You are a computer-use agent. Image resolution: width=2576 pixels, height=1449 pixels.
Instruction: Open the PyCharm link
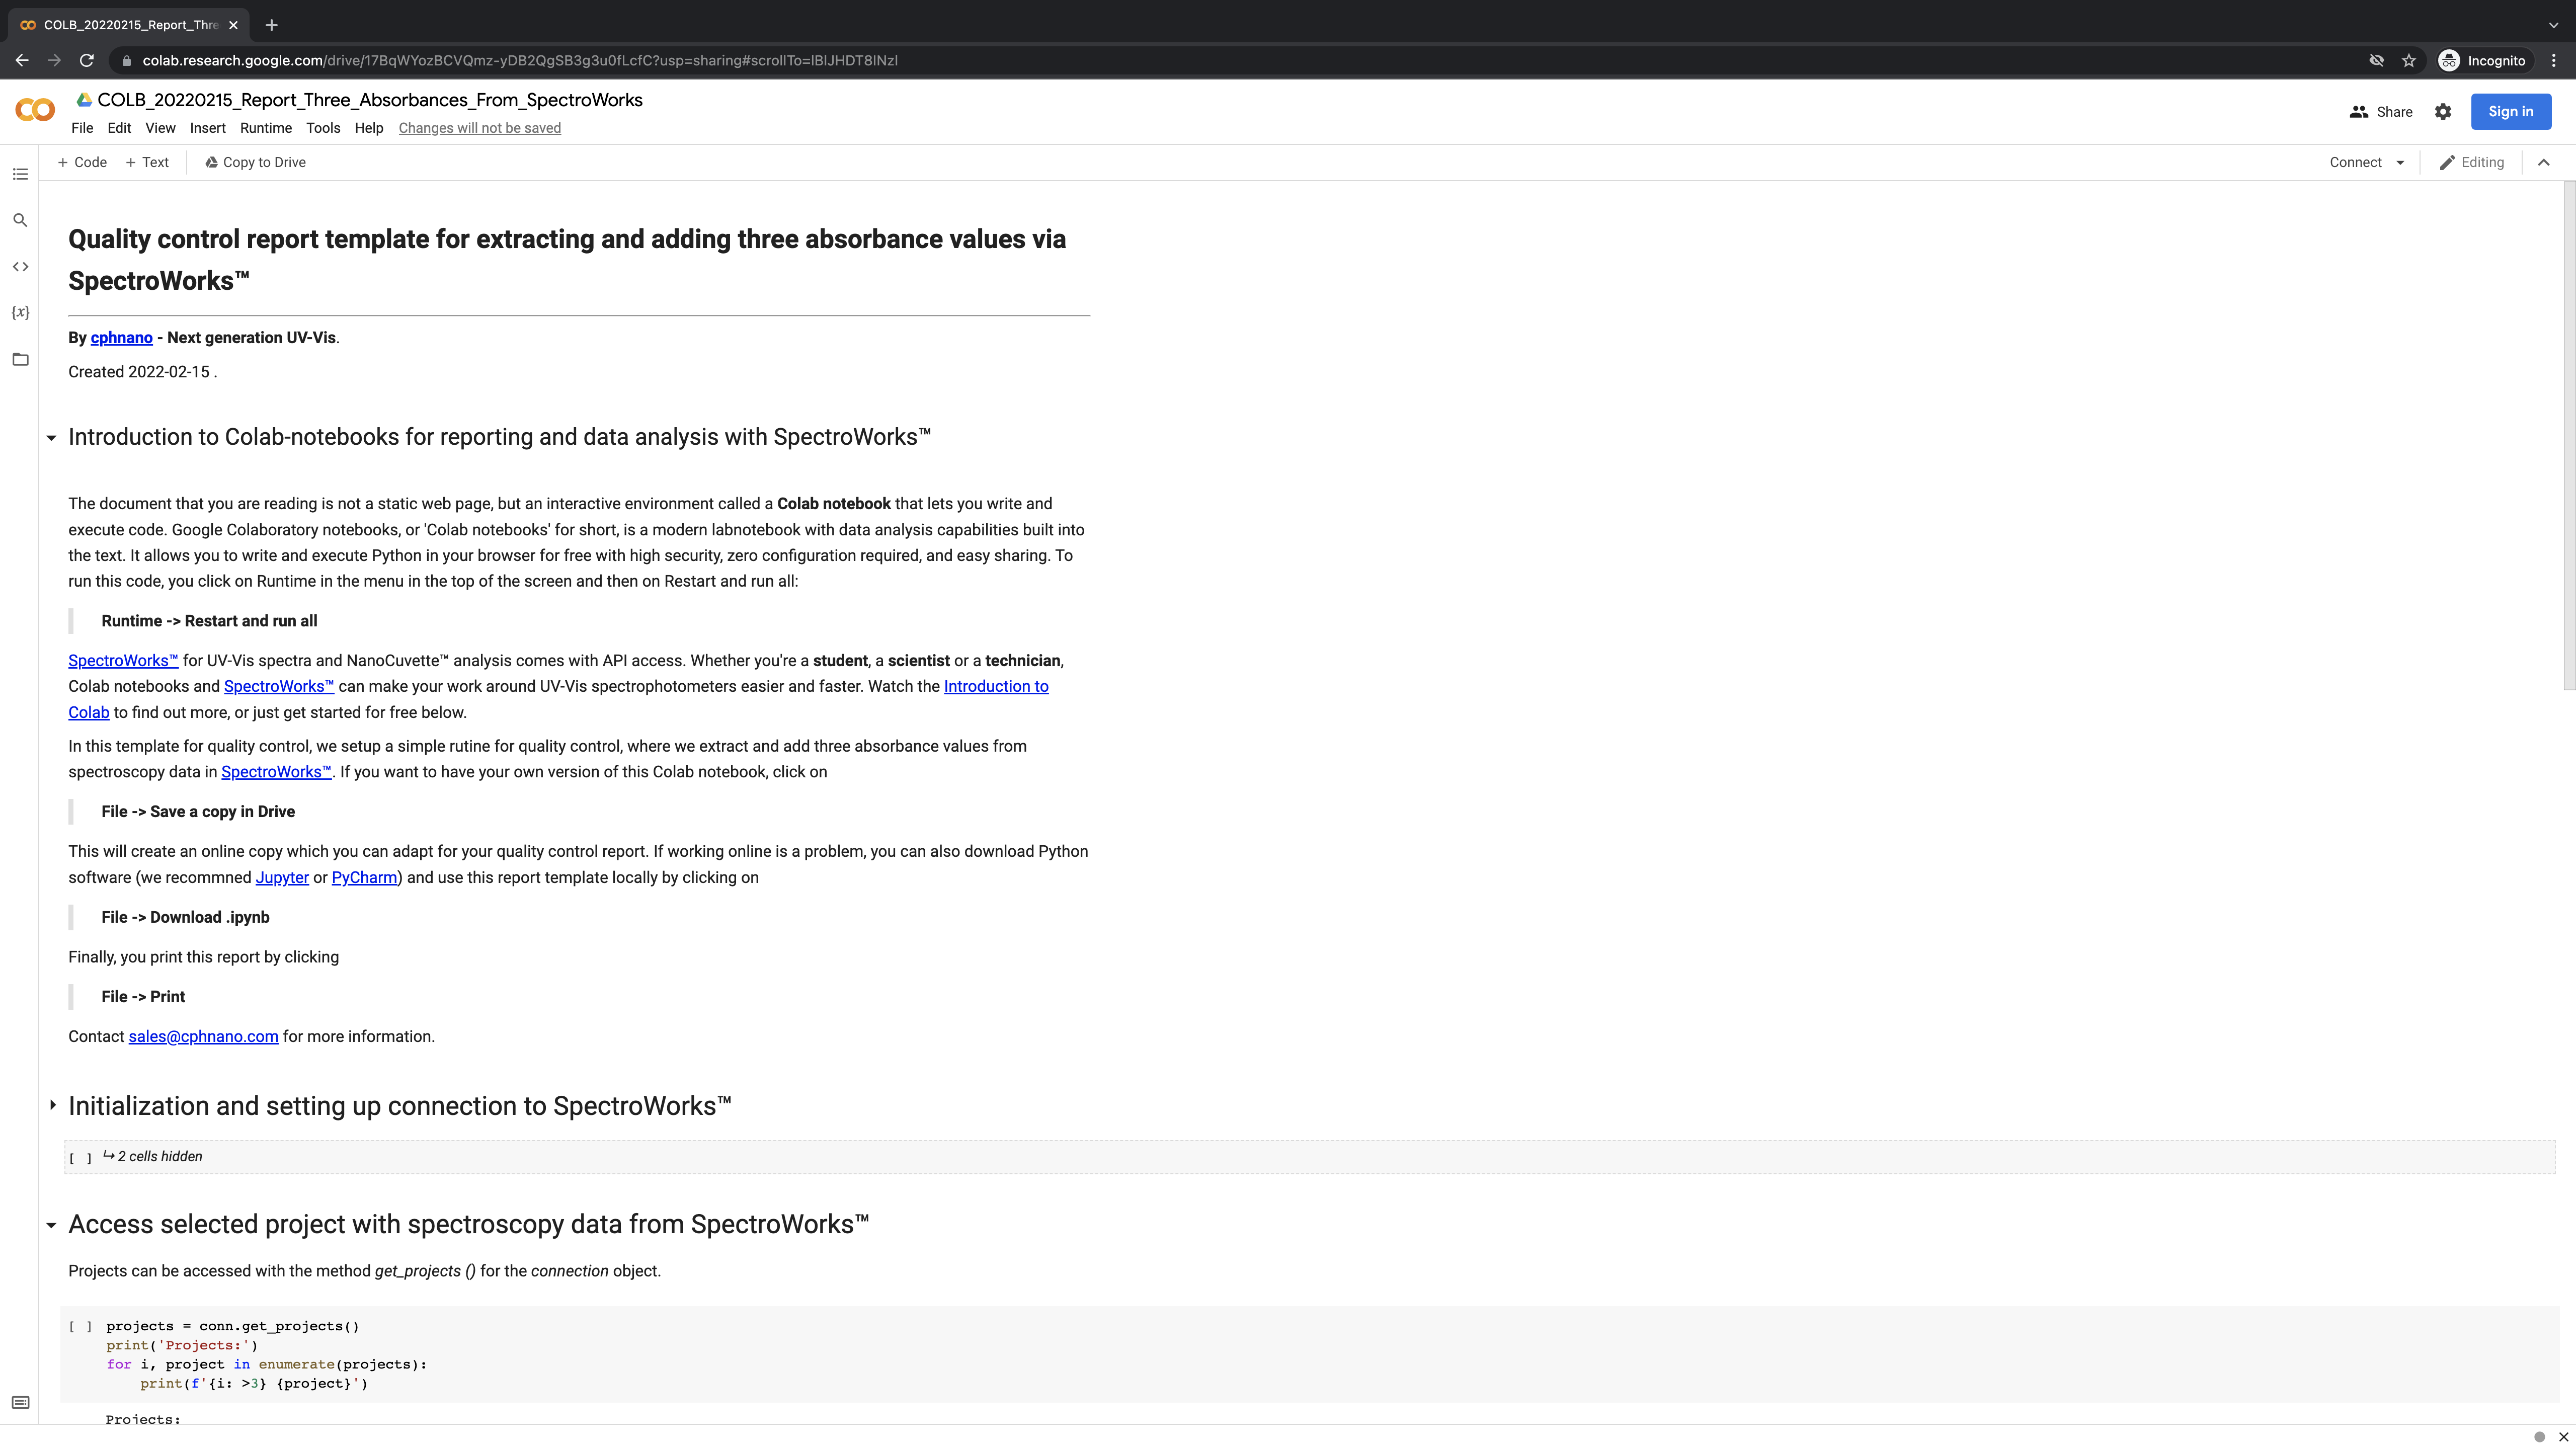[364, 878]
